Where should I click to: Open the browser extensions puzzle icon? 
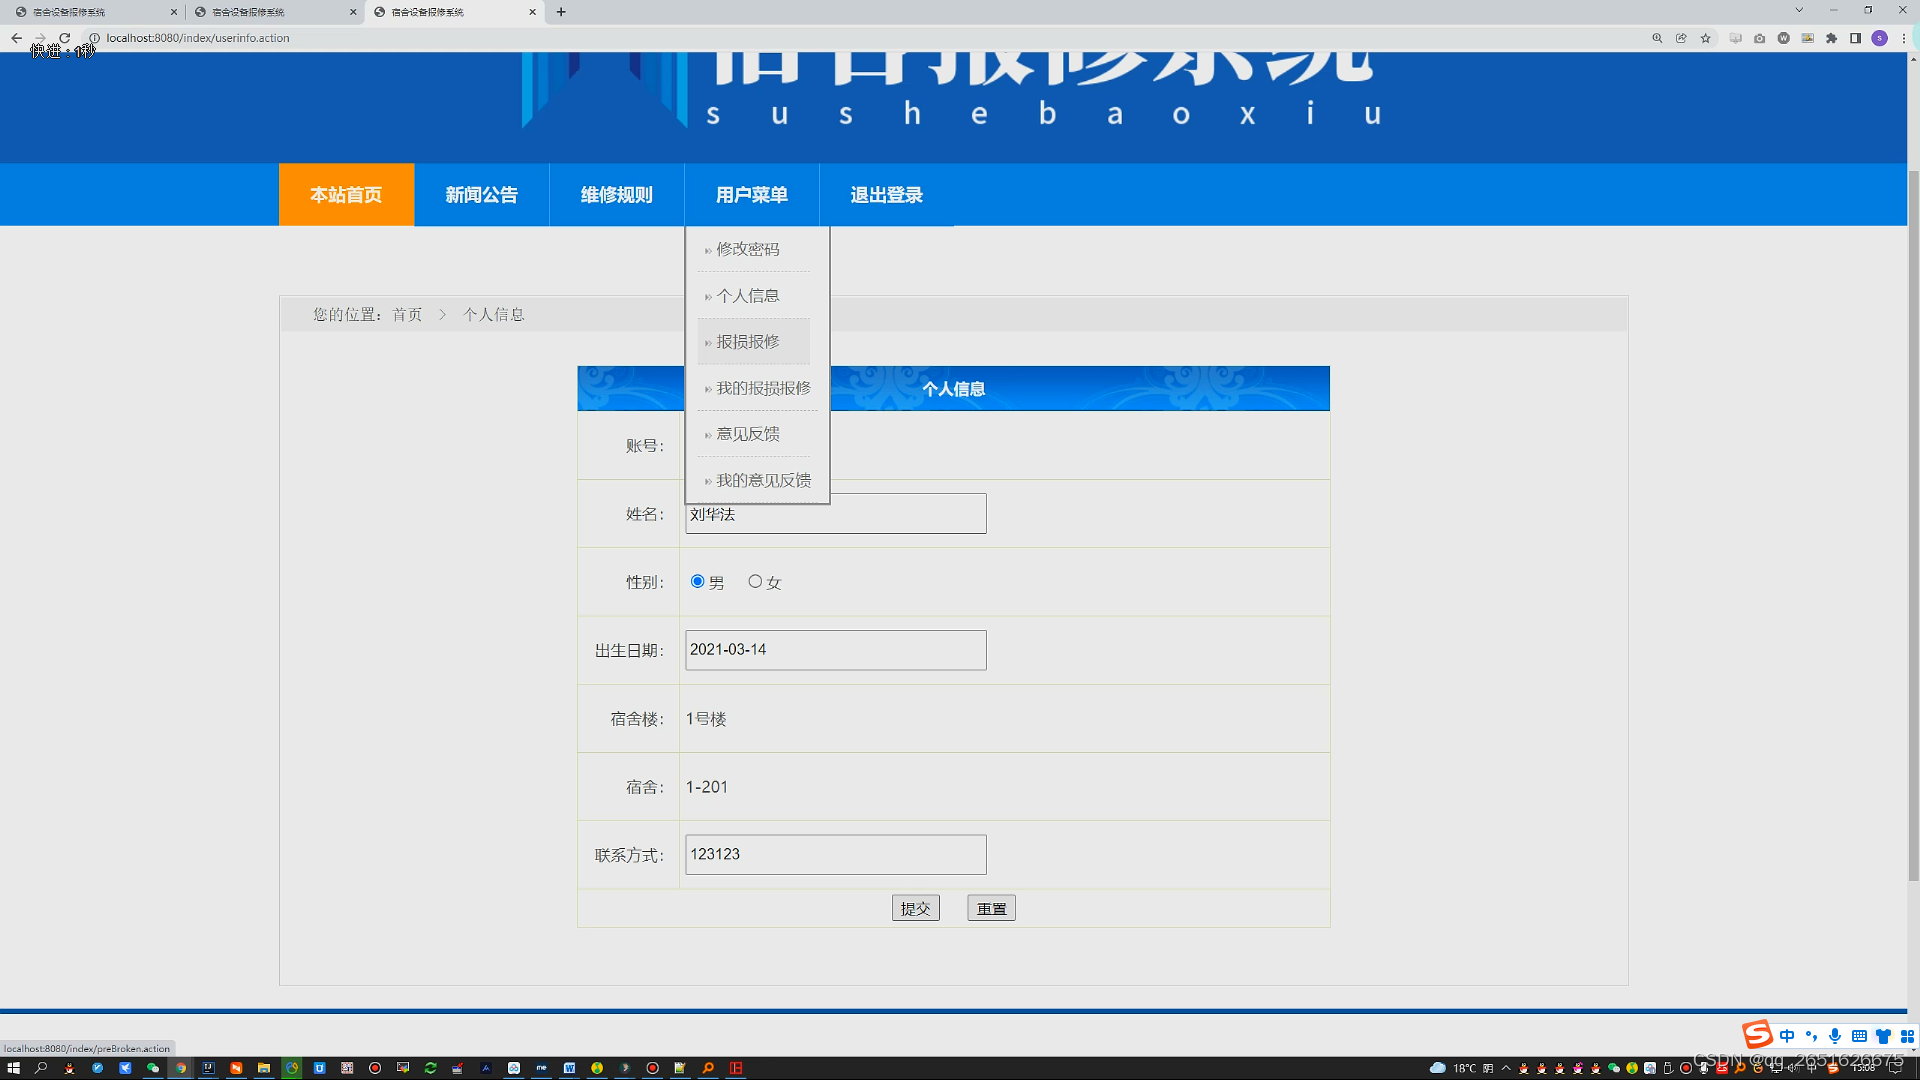click(1831, 38)
